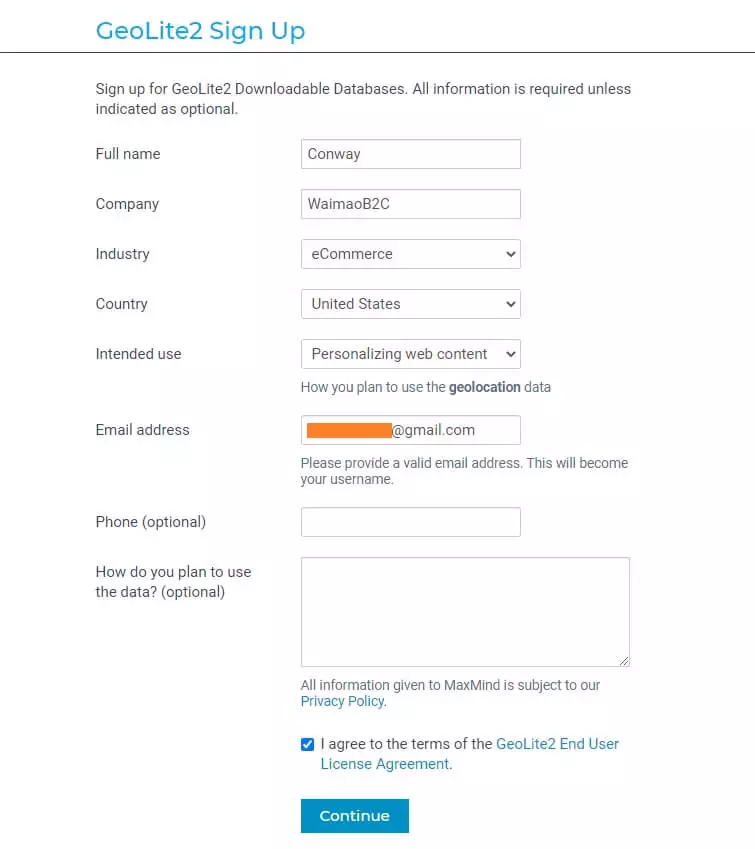The width and height of the screenshot is (755, 849).
Task: Click the textarea resize grip handle
Action: pos(625,659)
